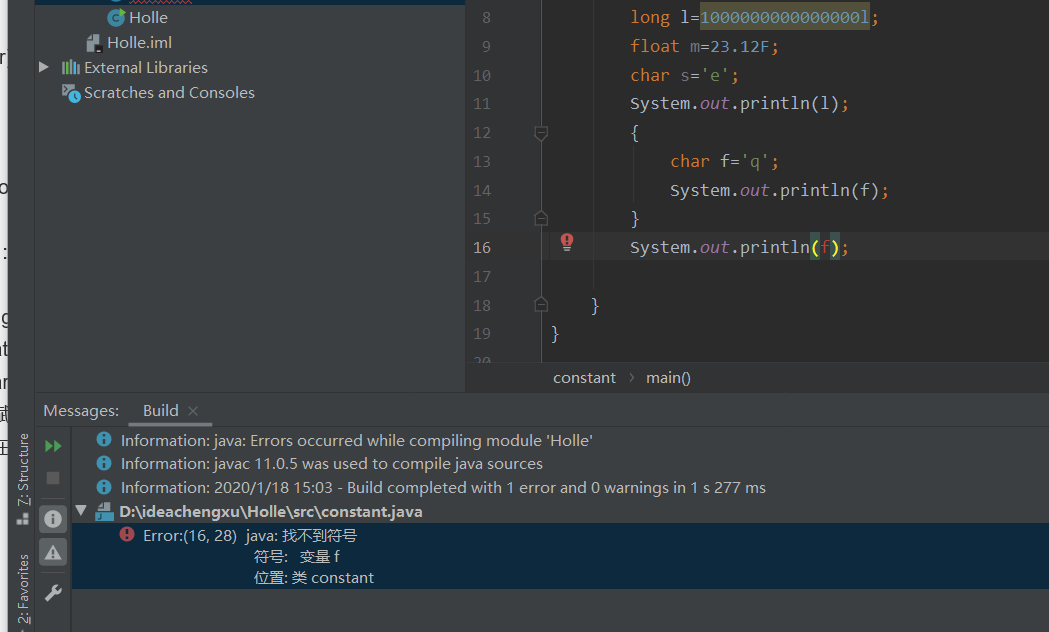Select 'Errors occurred while compiling module' message
Screen dimensions: 1049x632
coord(357,441)
